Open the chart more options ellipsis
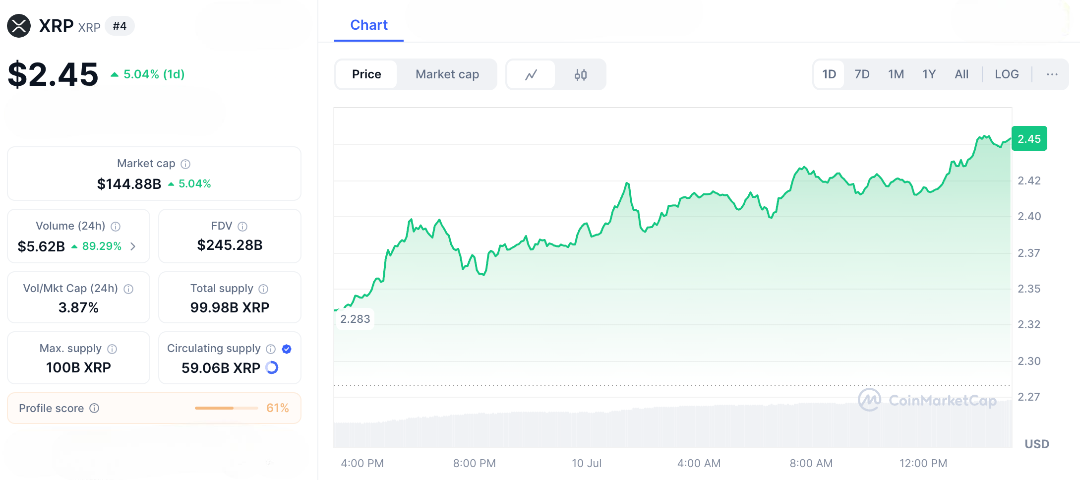 pyautogui.click(x=1052, y=74)
